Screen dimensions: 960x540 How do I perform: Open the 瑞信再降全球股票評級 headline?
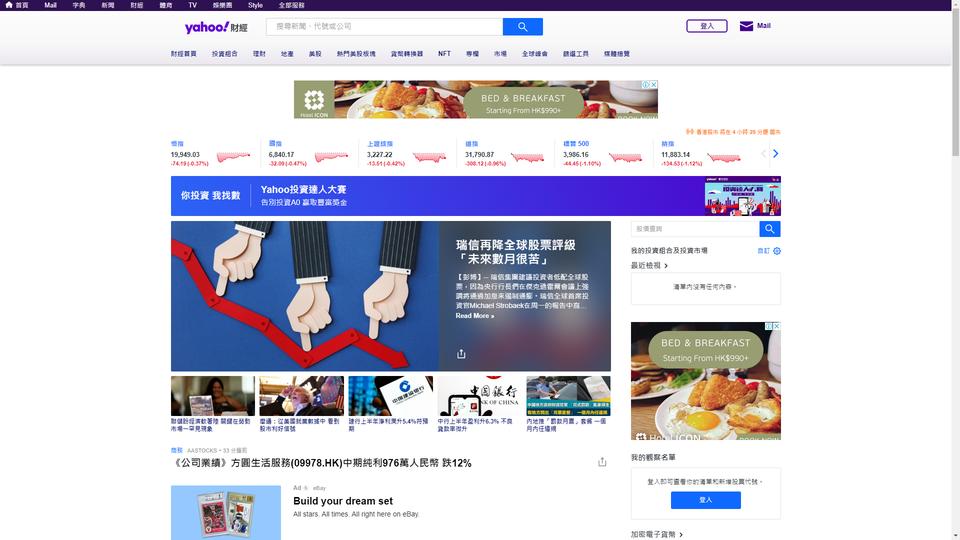tap(516, 252)
